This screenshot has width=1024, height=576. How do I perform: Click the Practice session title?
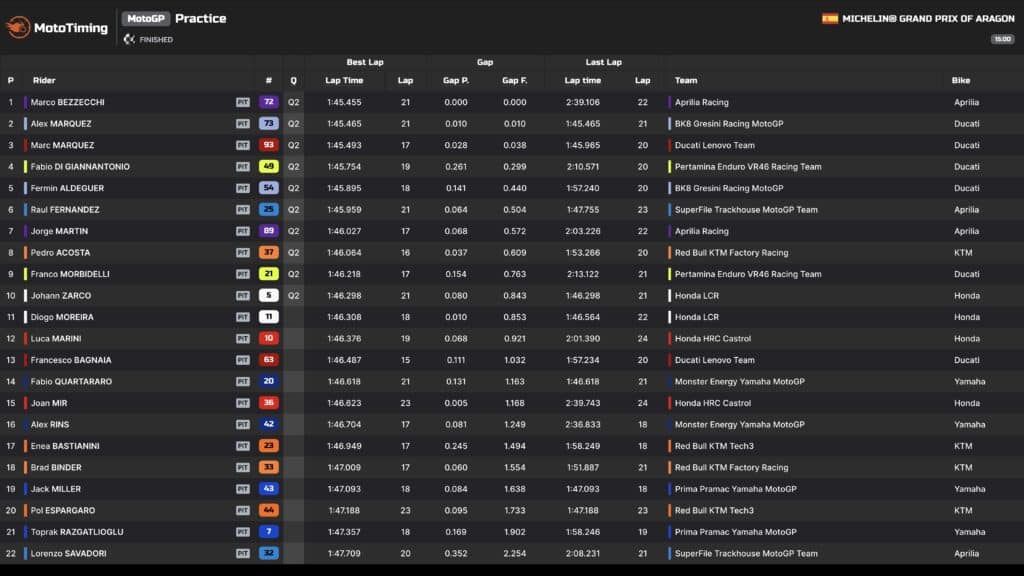coord(200,19)
